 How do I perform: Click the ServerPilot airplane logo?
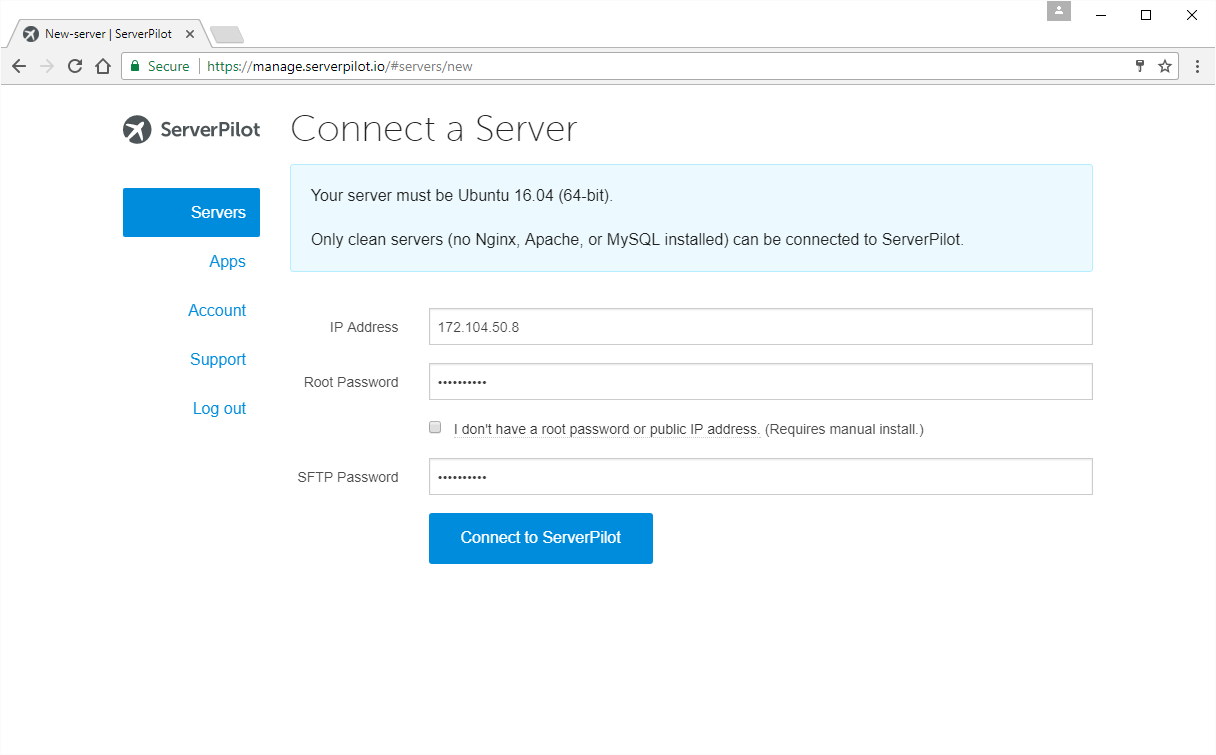click(x=137, y=130)
